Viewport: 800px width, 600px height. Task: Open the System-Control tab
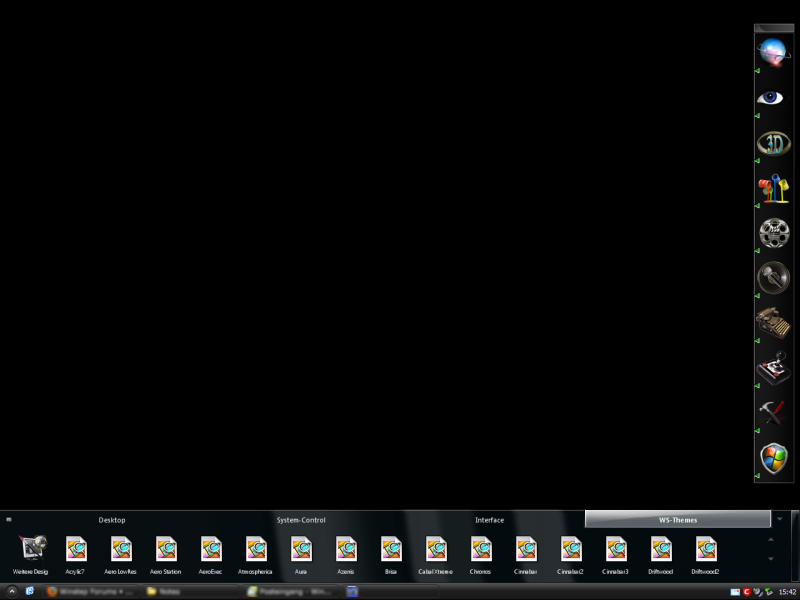(301, 520)
